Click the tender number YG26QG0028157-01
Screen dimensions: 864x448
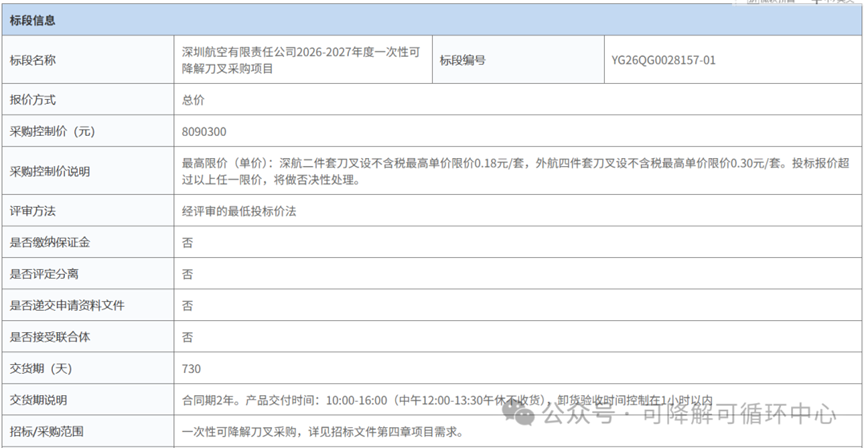663,60
